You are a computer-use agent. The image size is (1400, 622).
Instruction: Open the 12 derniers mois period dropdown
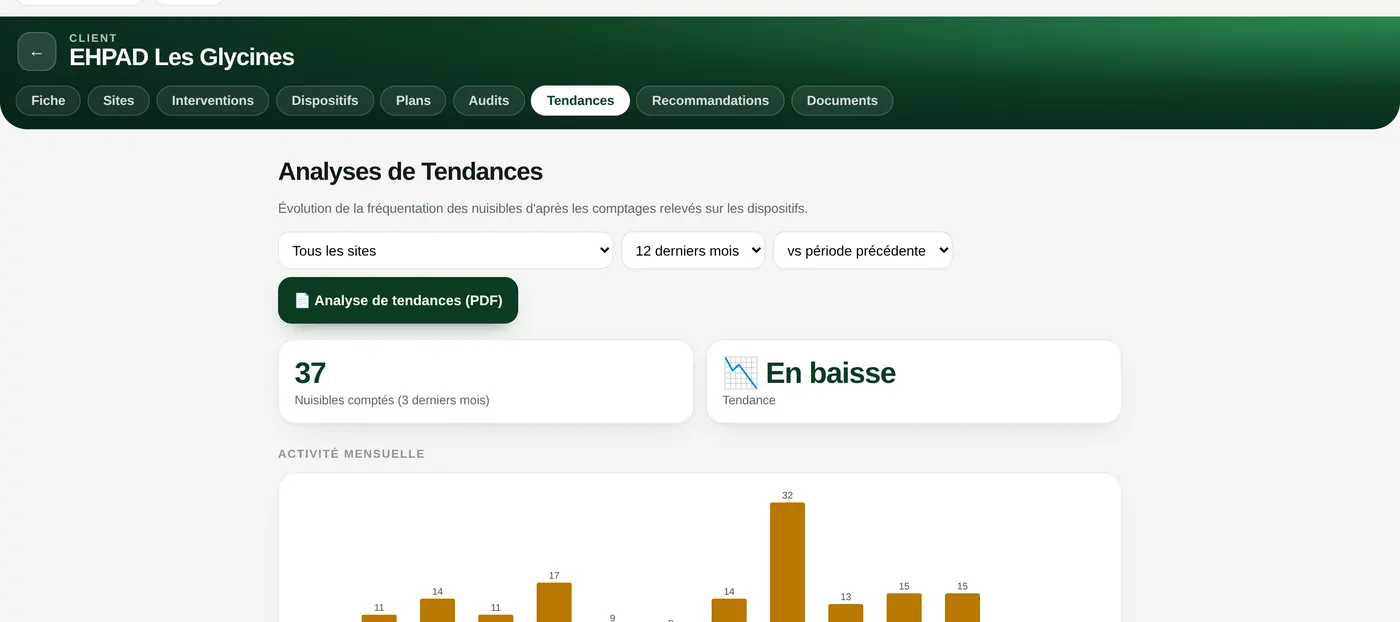(693, 251)
